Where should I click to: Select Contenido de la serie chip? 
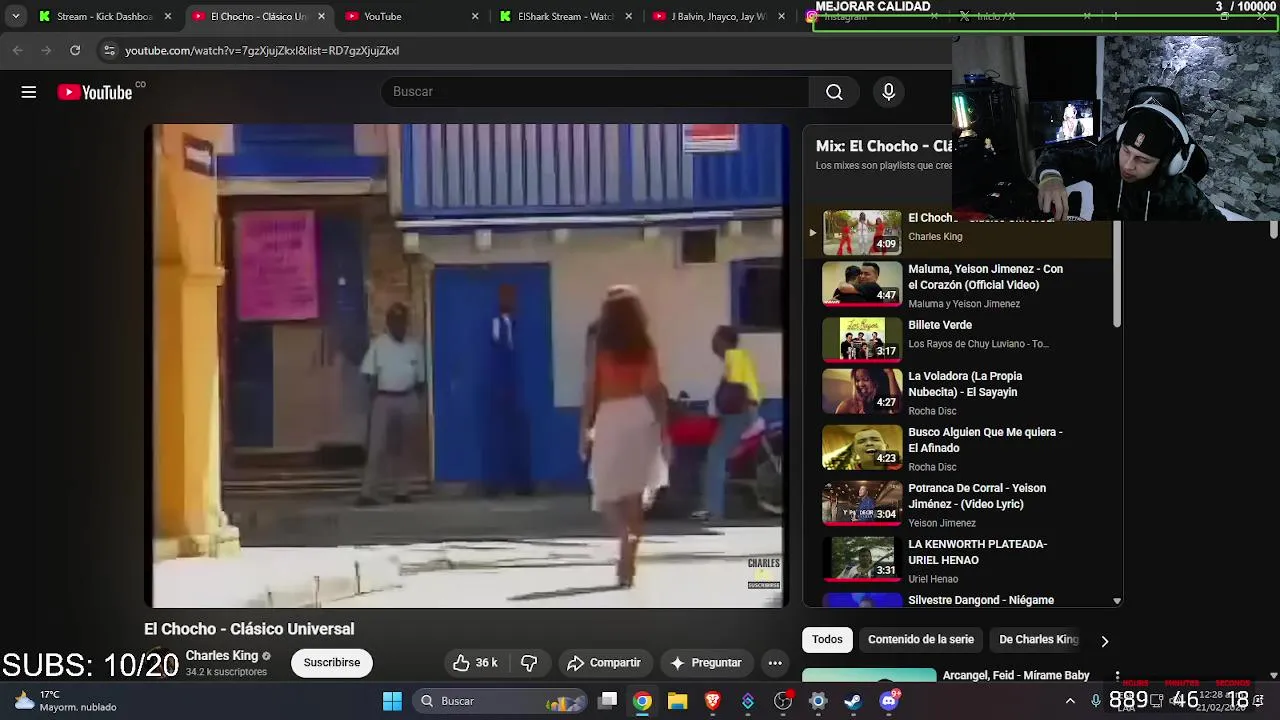click(921, 640)
